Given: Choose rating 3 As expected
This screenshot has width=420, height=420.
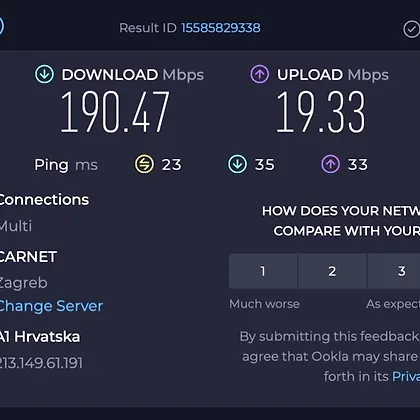Looking at the screenshot, I should click(394, 271).
